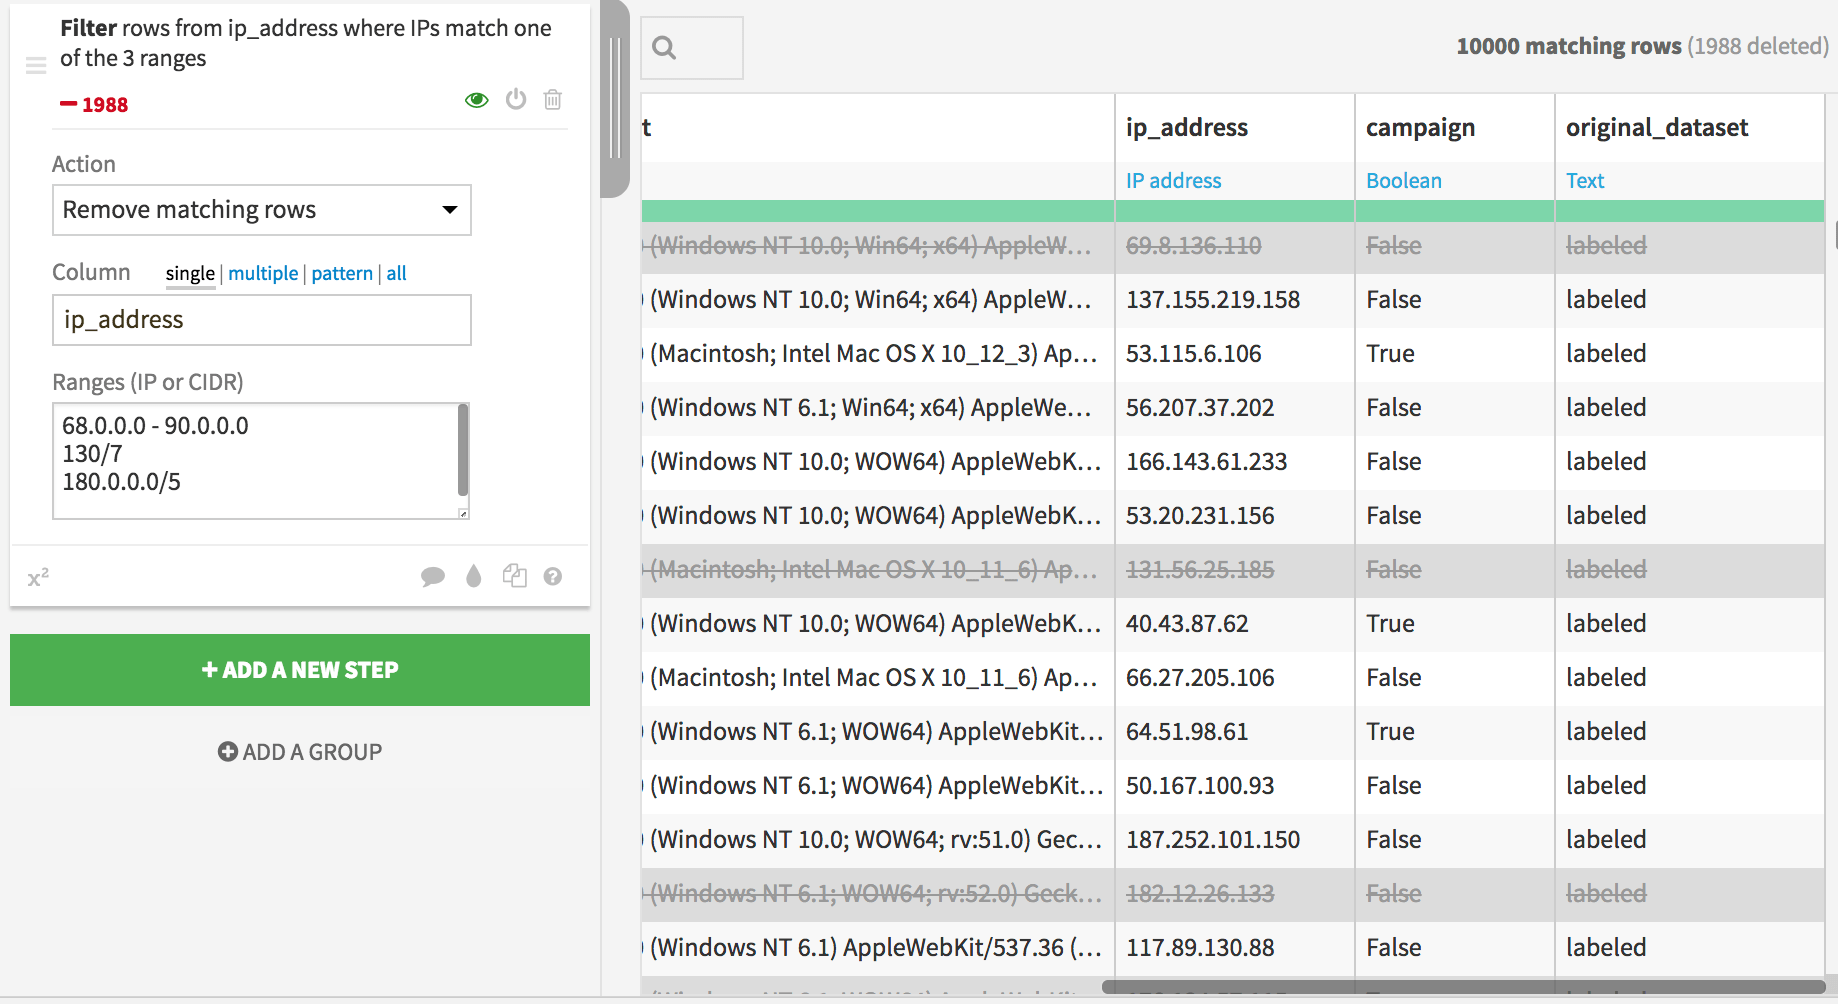The image size is (1838, 1004).
Task: Click the ip_address column header
Action: click(1187, 128)
